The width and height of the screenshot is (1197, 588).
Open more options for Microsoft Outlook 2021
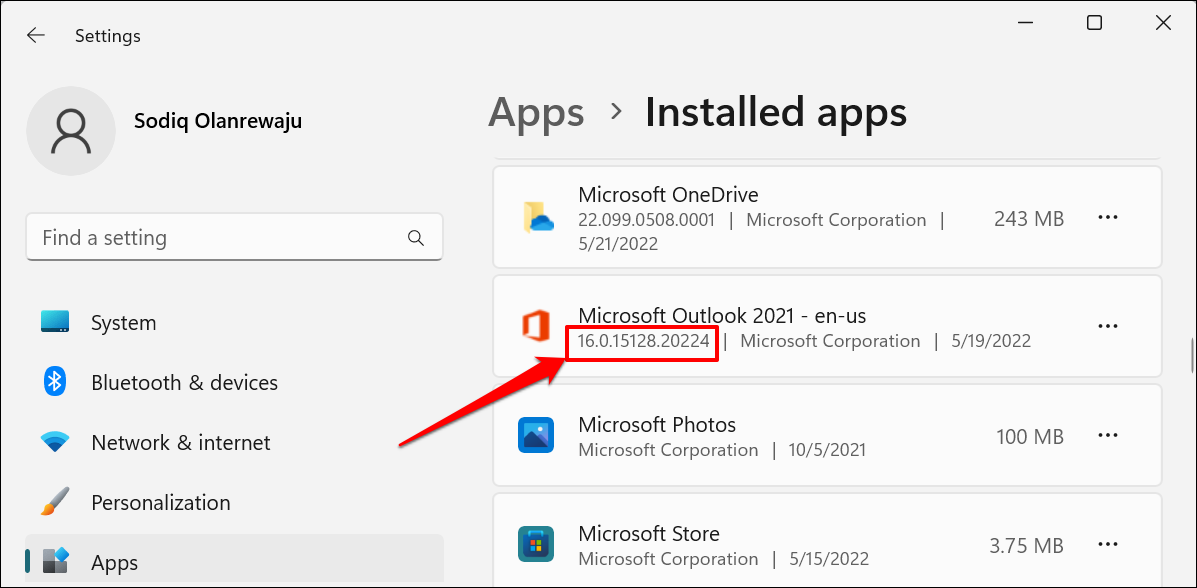point(1108,327)
